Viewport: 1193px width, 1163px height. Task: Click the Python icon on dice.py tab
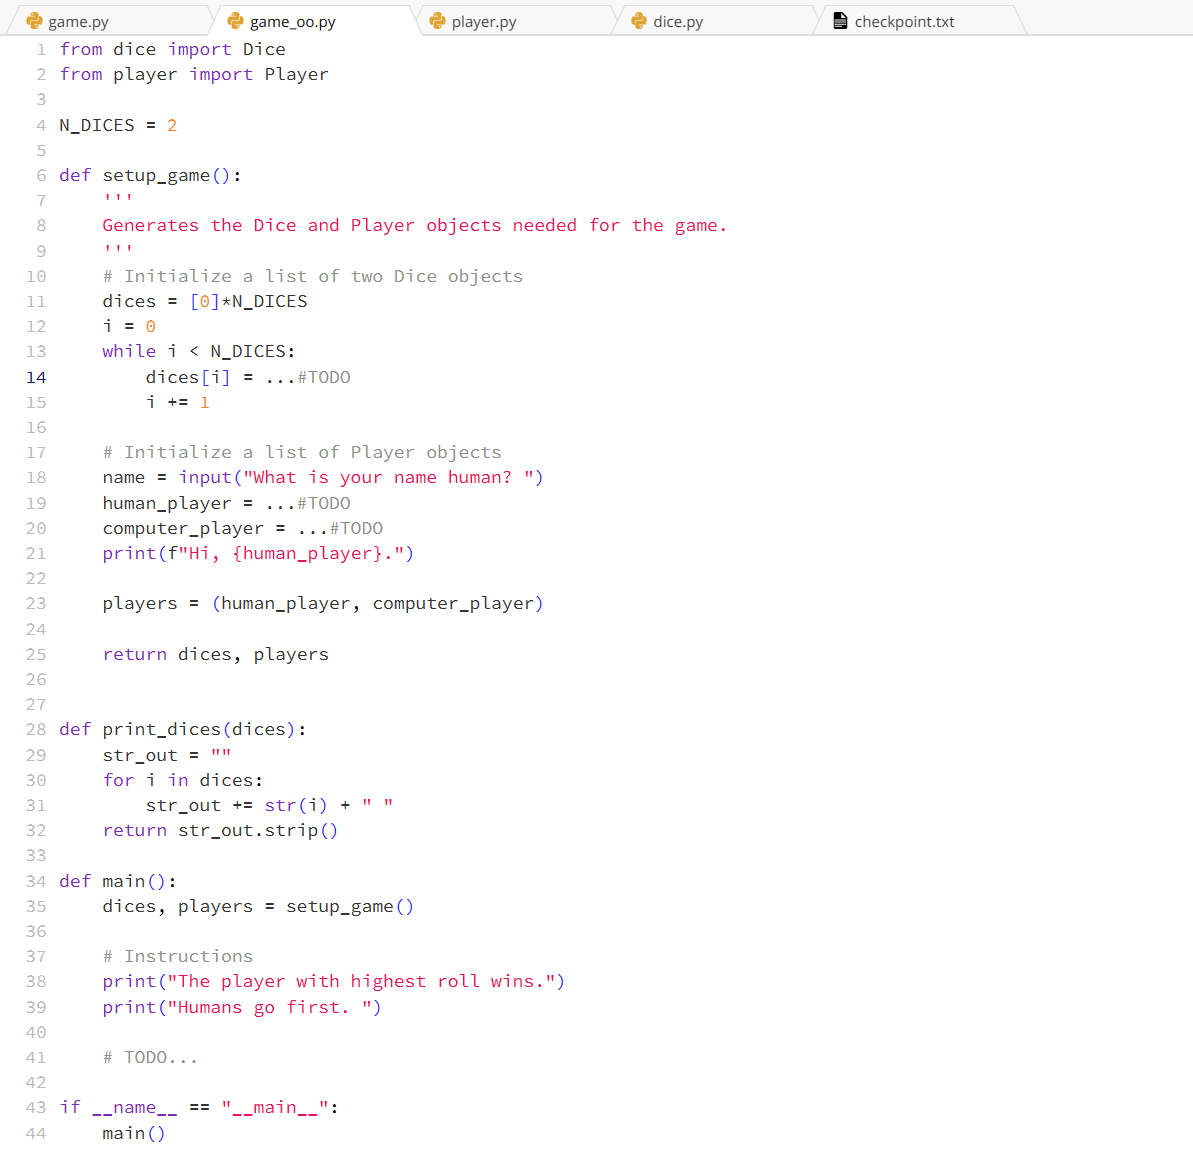point(638,18)
